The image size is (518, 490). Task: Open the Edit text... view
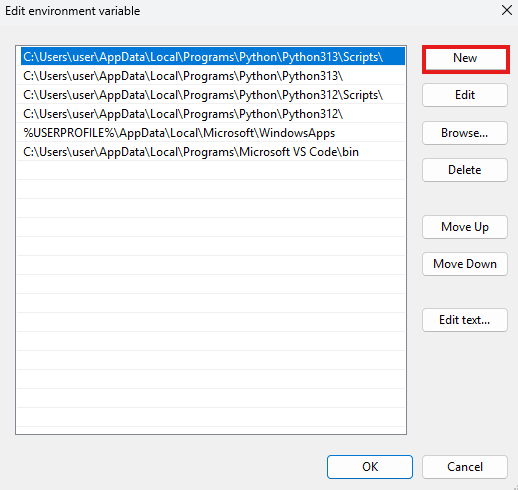click(465, 320)
